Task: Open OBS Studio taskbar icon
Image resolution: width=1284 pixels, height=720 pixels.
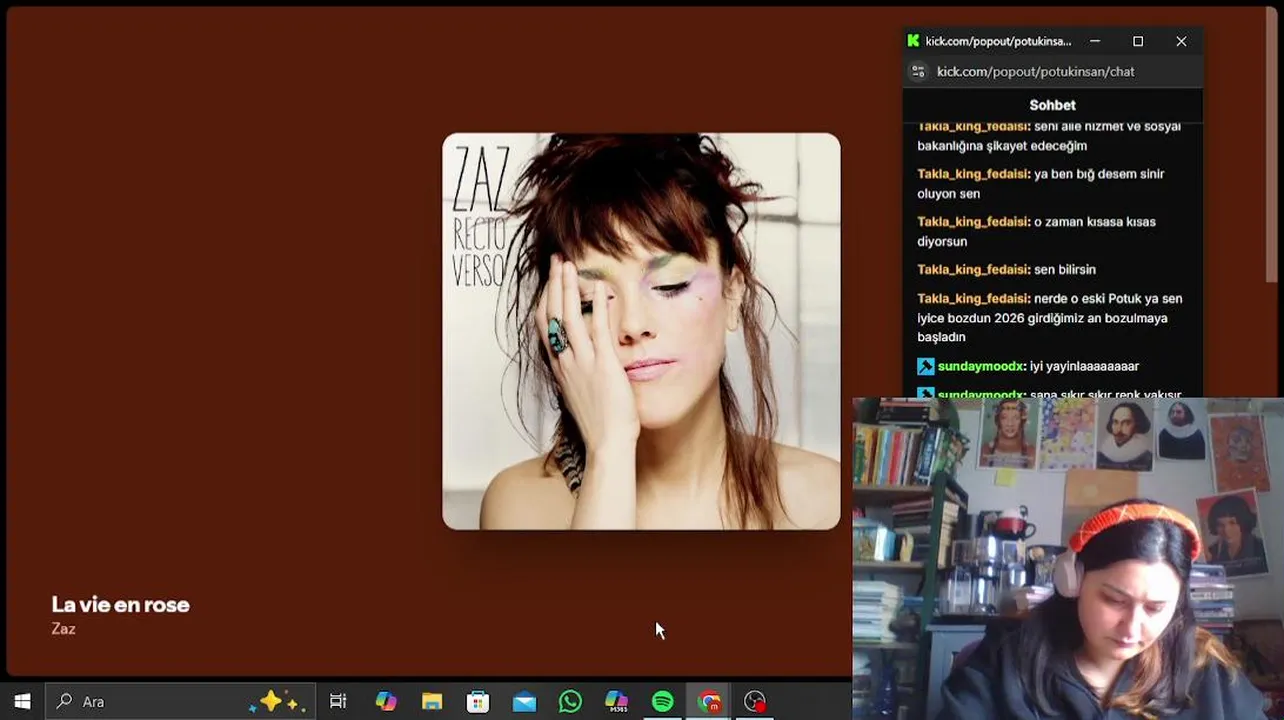Action: (x=755, y=701)
